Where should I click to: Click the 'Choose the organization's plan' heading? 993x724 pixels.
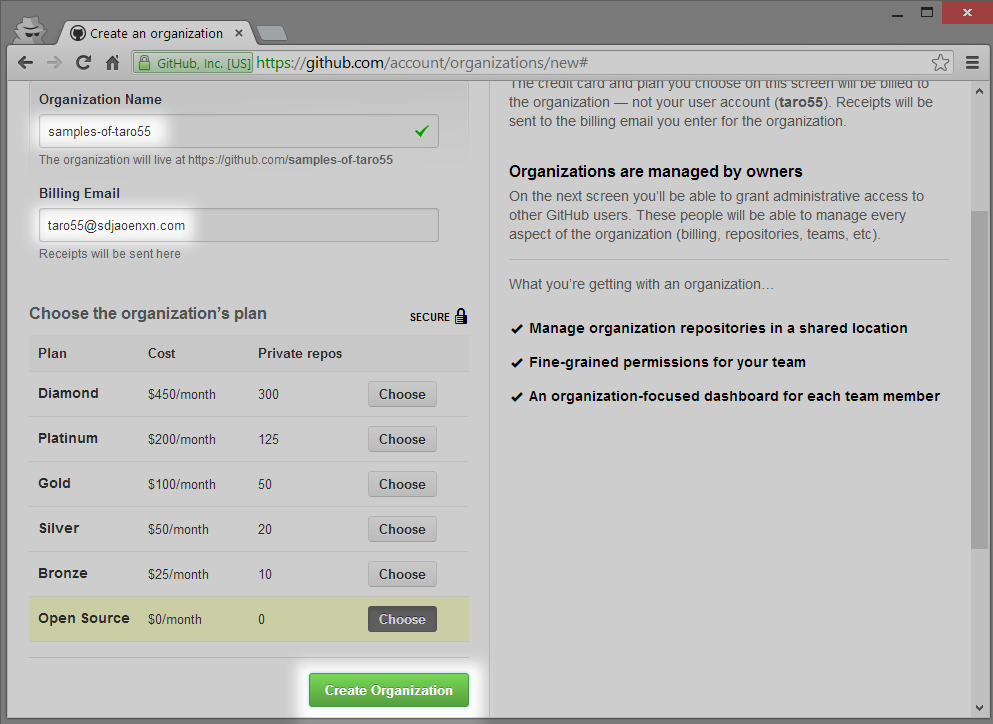point(148,314)
